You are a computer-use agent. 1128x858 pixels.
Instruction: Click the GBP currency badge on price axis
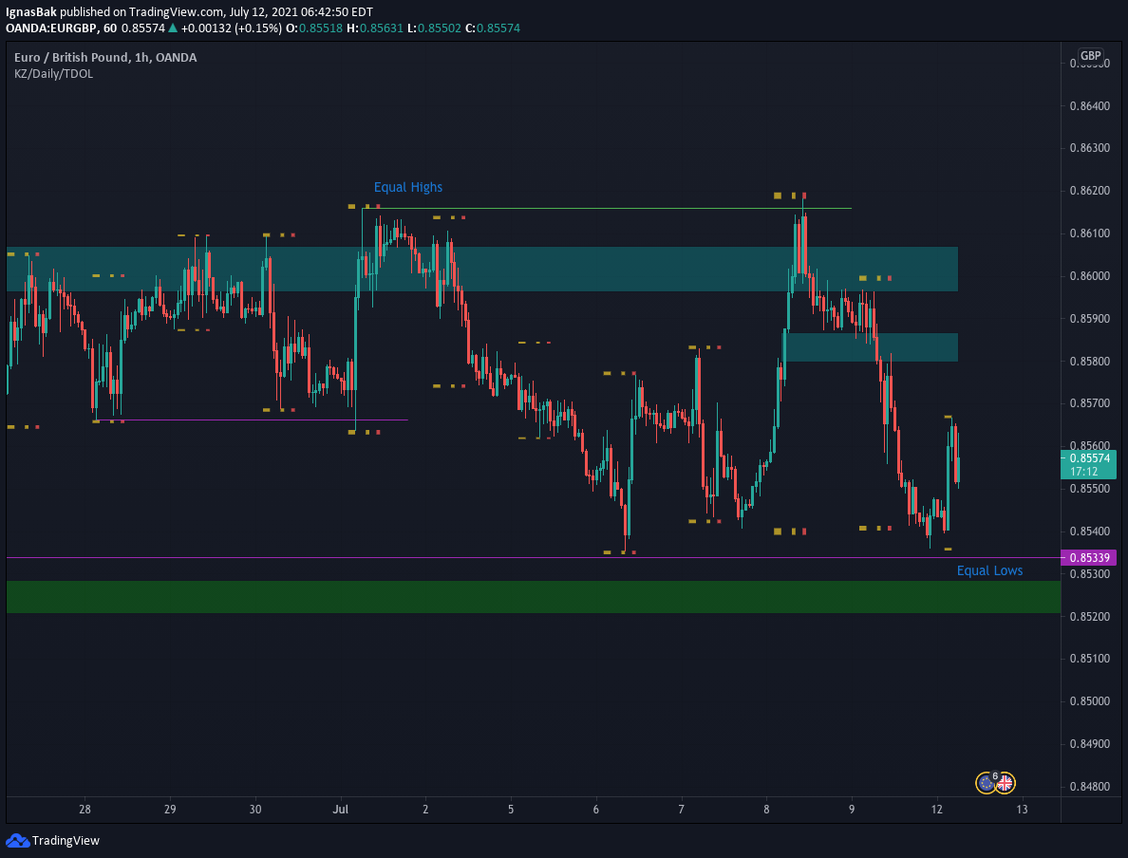pos(1091,55)
